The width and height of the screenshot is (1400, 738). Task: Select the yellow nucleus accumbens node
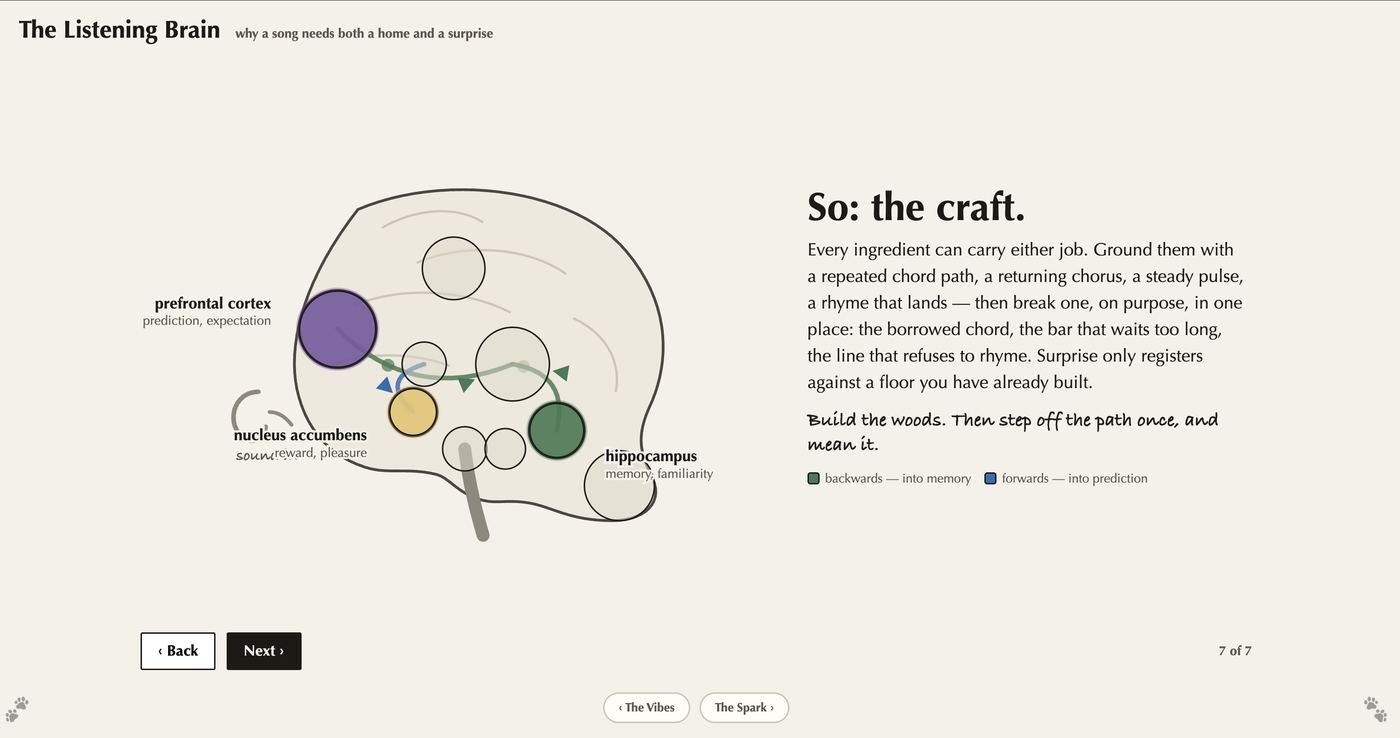[x=413, y=412]
